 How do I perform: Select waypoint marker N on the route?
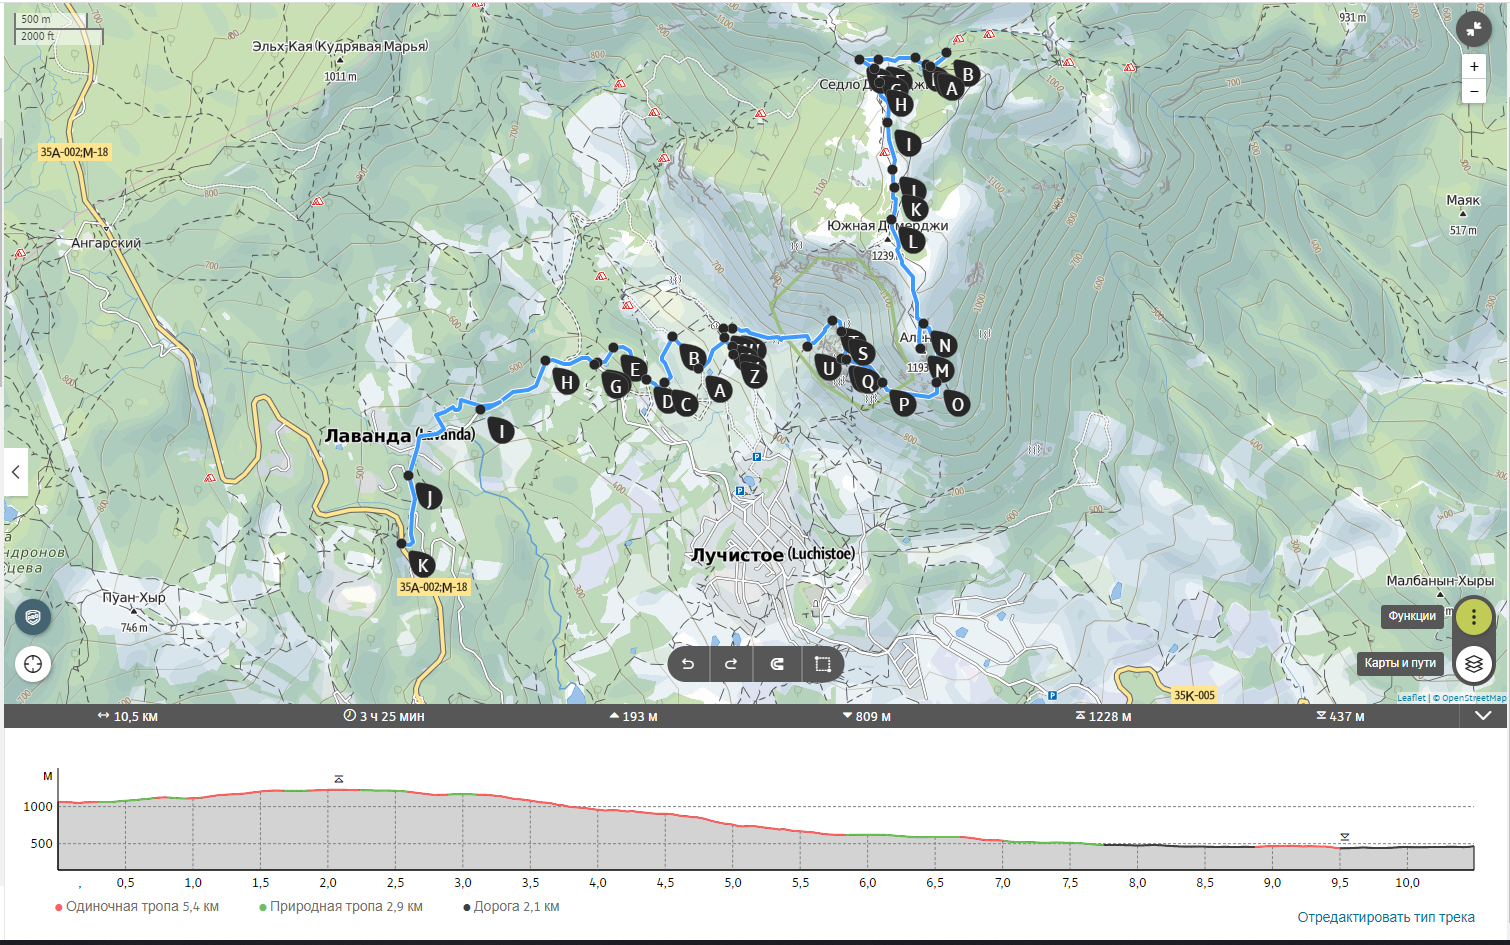[x=943, y=345]
